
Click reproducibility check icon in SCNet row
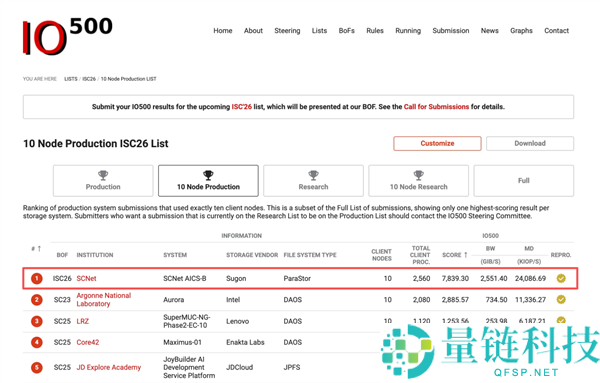click(561, 279)
